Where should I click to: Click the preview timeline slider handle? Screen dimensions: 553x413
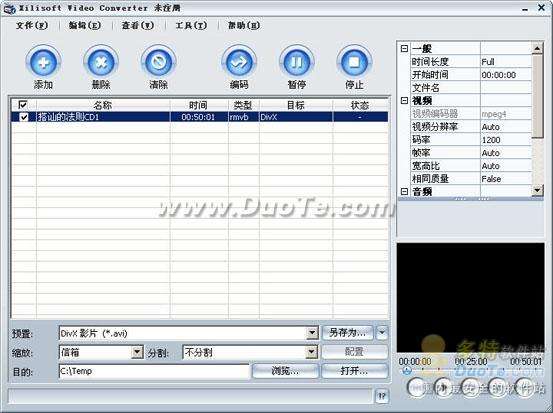[407, 371]
